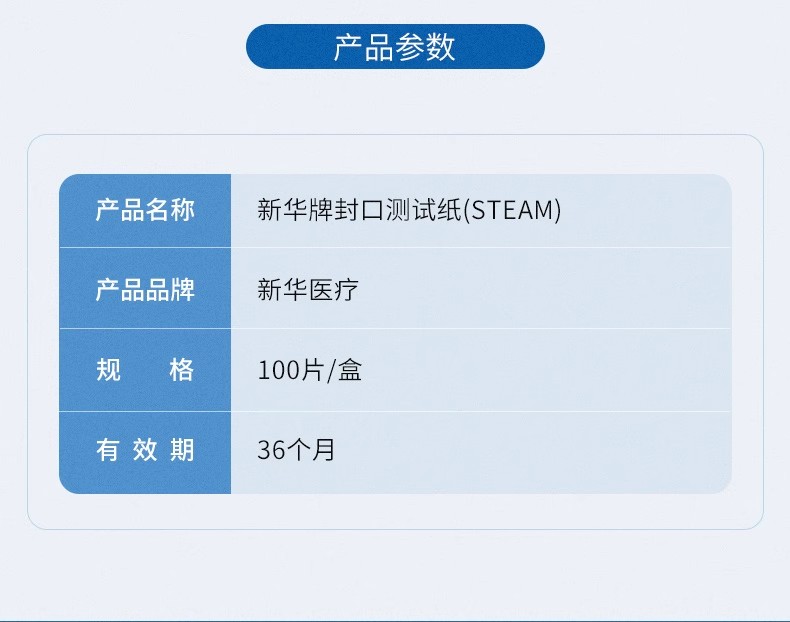Click the 规 character in the label column

click(x=109, y=371)
